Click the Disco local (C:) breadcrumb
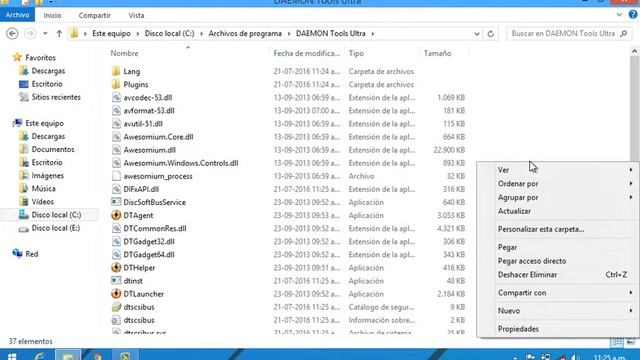This screenshot has height=360, width=640. click(x=169, y=33)
